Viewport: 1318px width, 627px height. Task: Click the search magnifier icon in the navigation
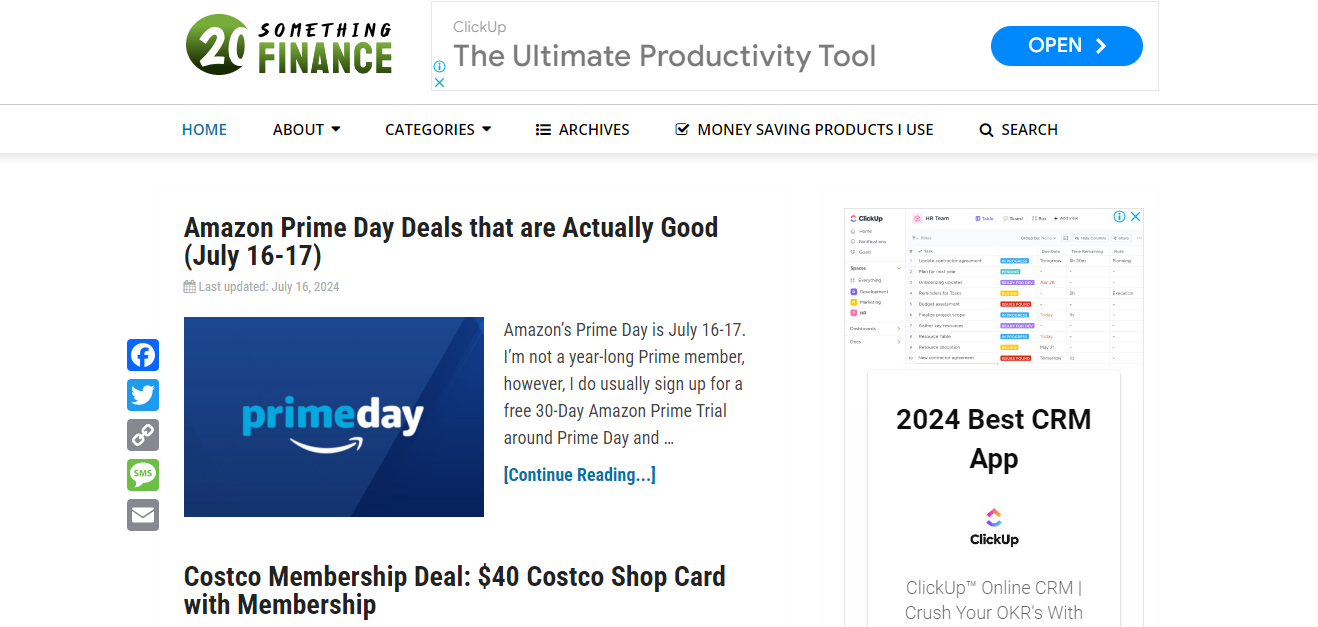(986, 130)
